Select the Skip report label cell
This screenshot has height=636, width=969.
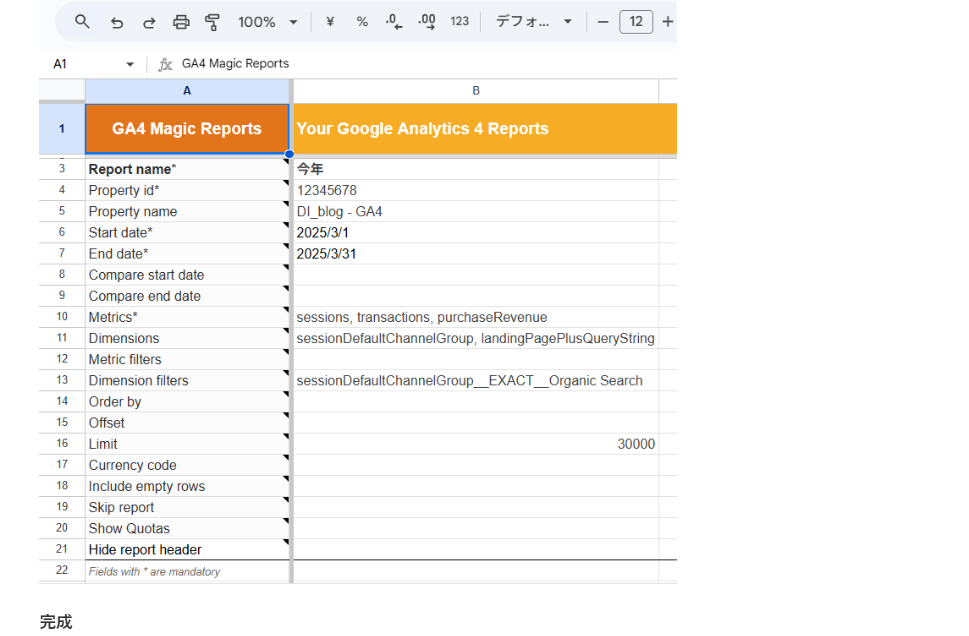click(x=187, y=507)
